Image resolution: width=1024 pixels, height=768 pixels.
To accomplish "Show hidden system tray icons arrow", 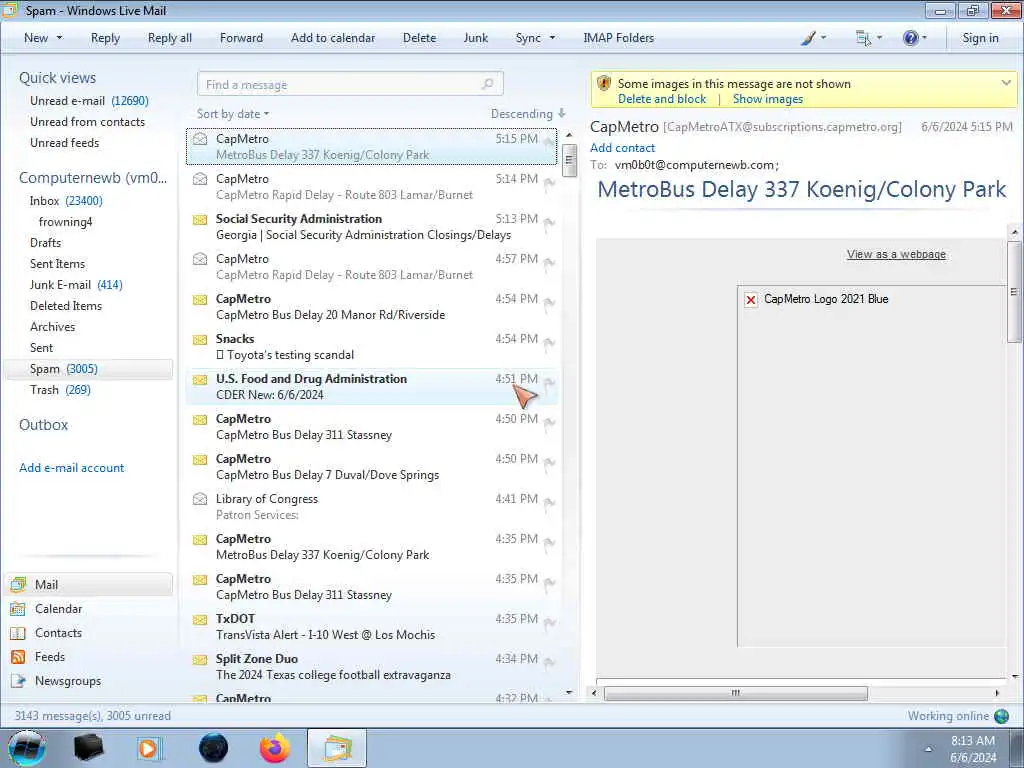I will tap(928, 749).
